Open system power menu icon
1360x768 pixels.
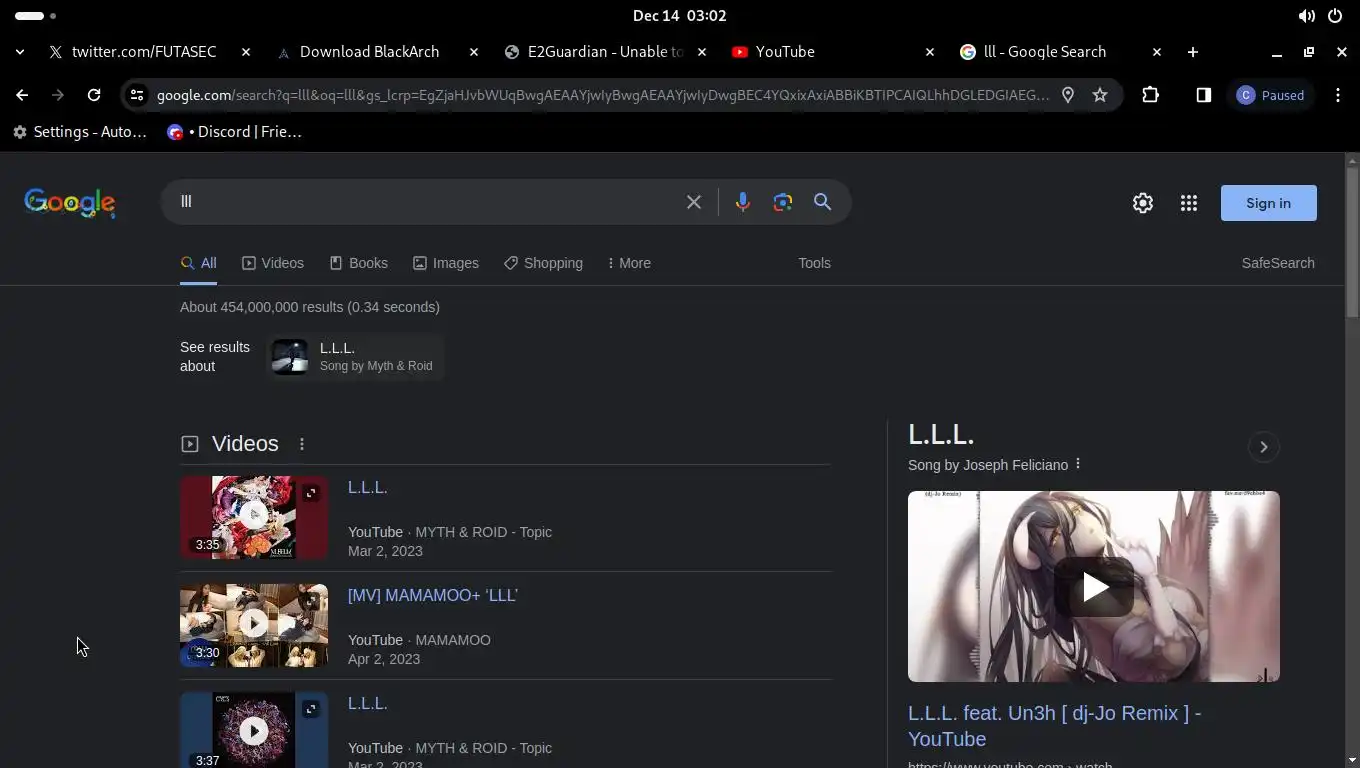click(1335, 16)
